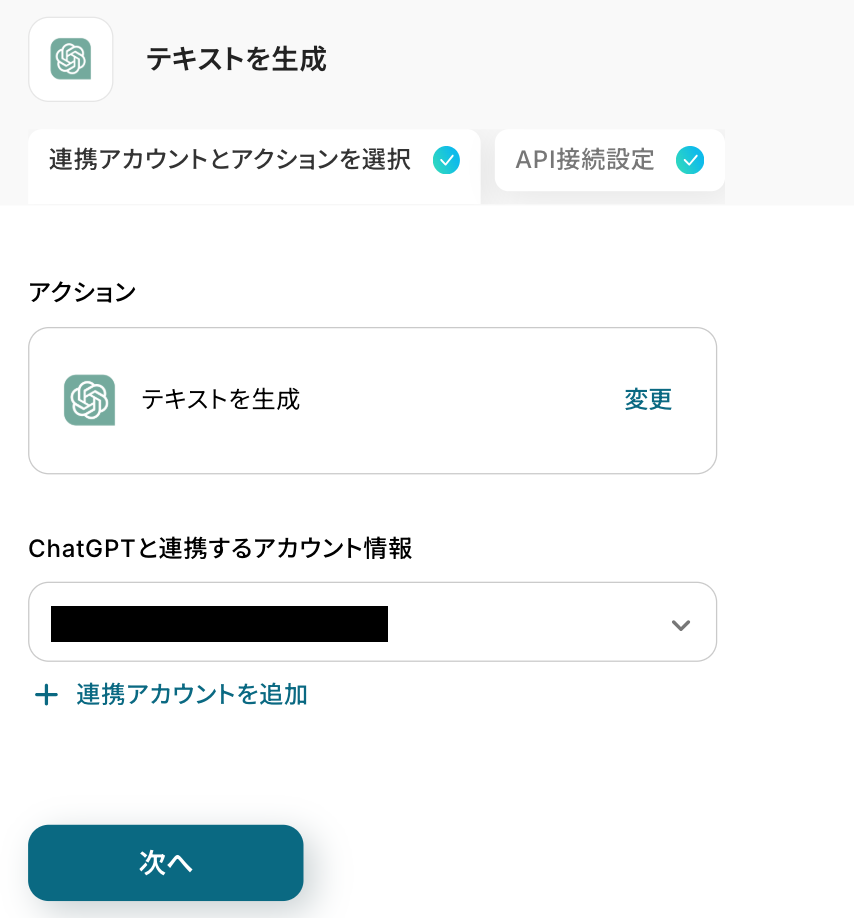Click the empty space inside the action card
Screen dimensions: 854x918
[x=450, y=400]
